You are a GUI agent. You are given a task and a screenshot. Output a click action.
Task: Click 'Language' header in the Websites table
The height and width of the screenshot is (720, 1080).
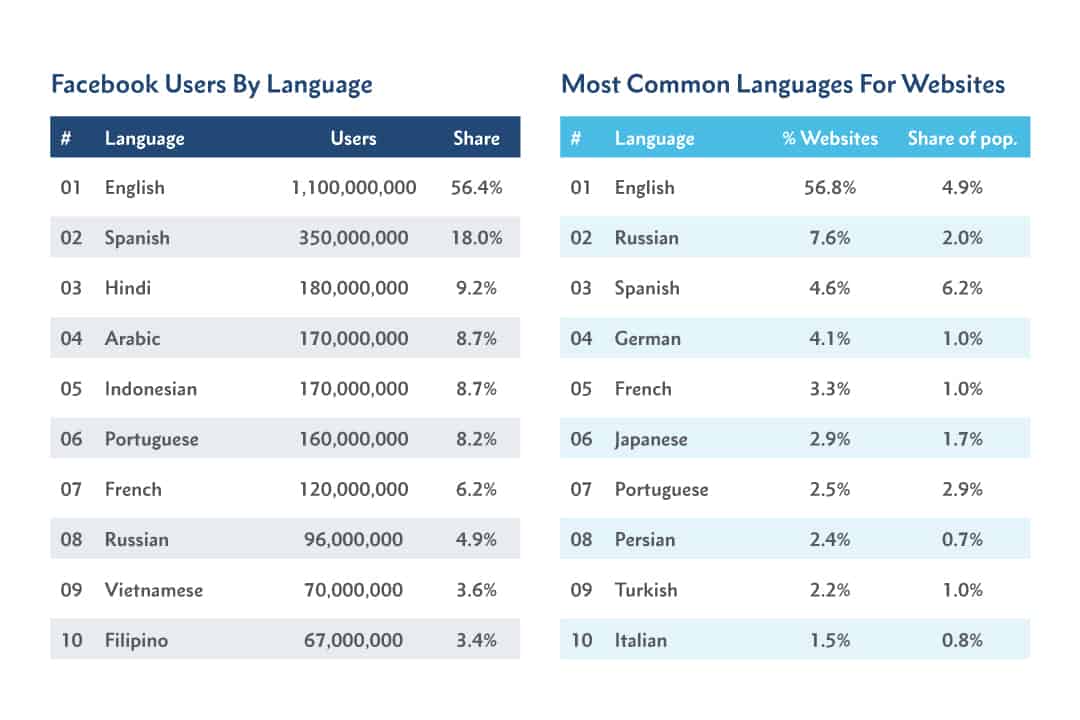click(x=654, y=138)
